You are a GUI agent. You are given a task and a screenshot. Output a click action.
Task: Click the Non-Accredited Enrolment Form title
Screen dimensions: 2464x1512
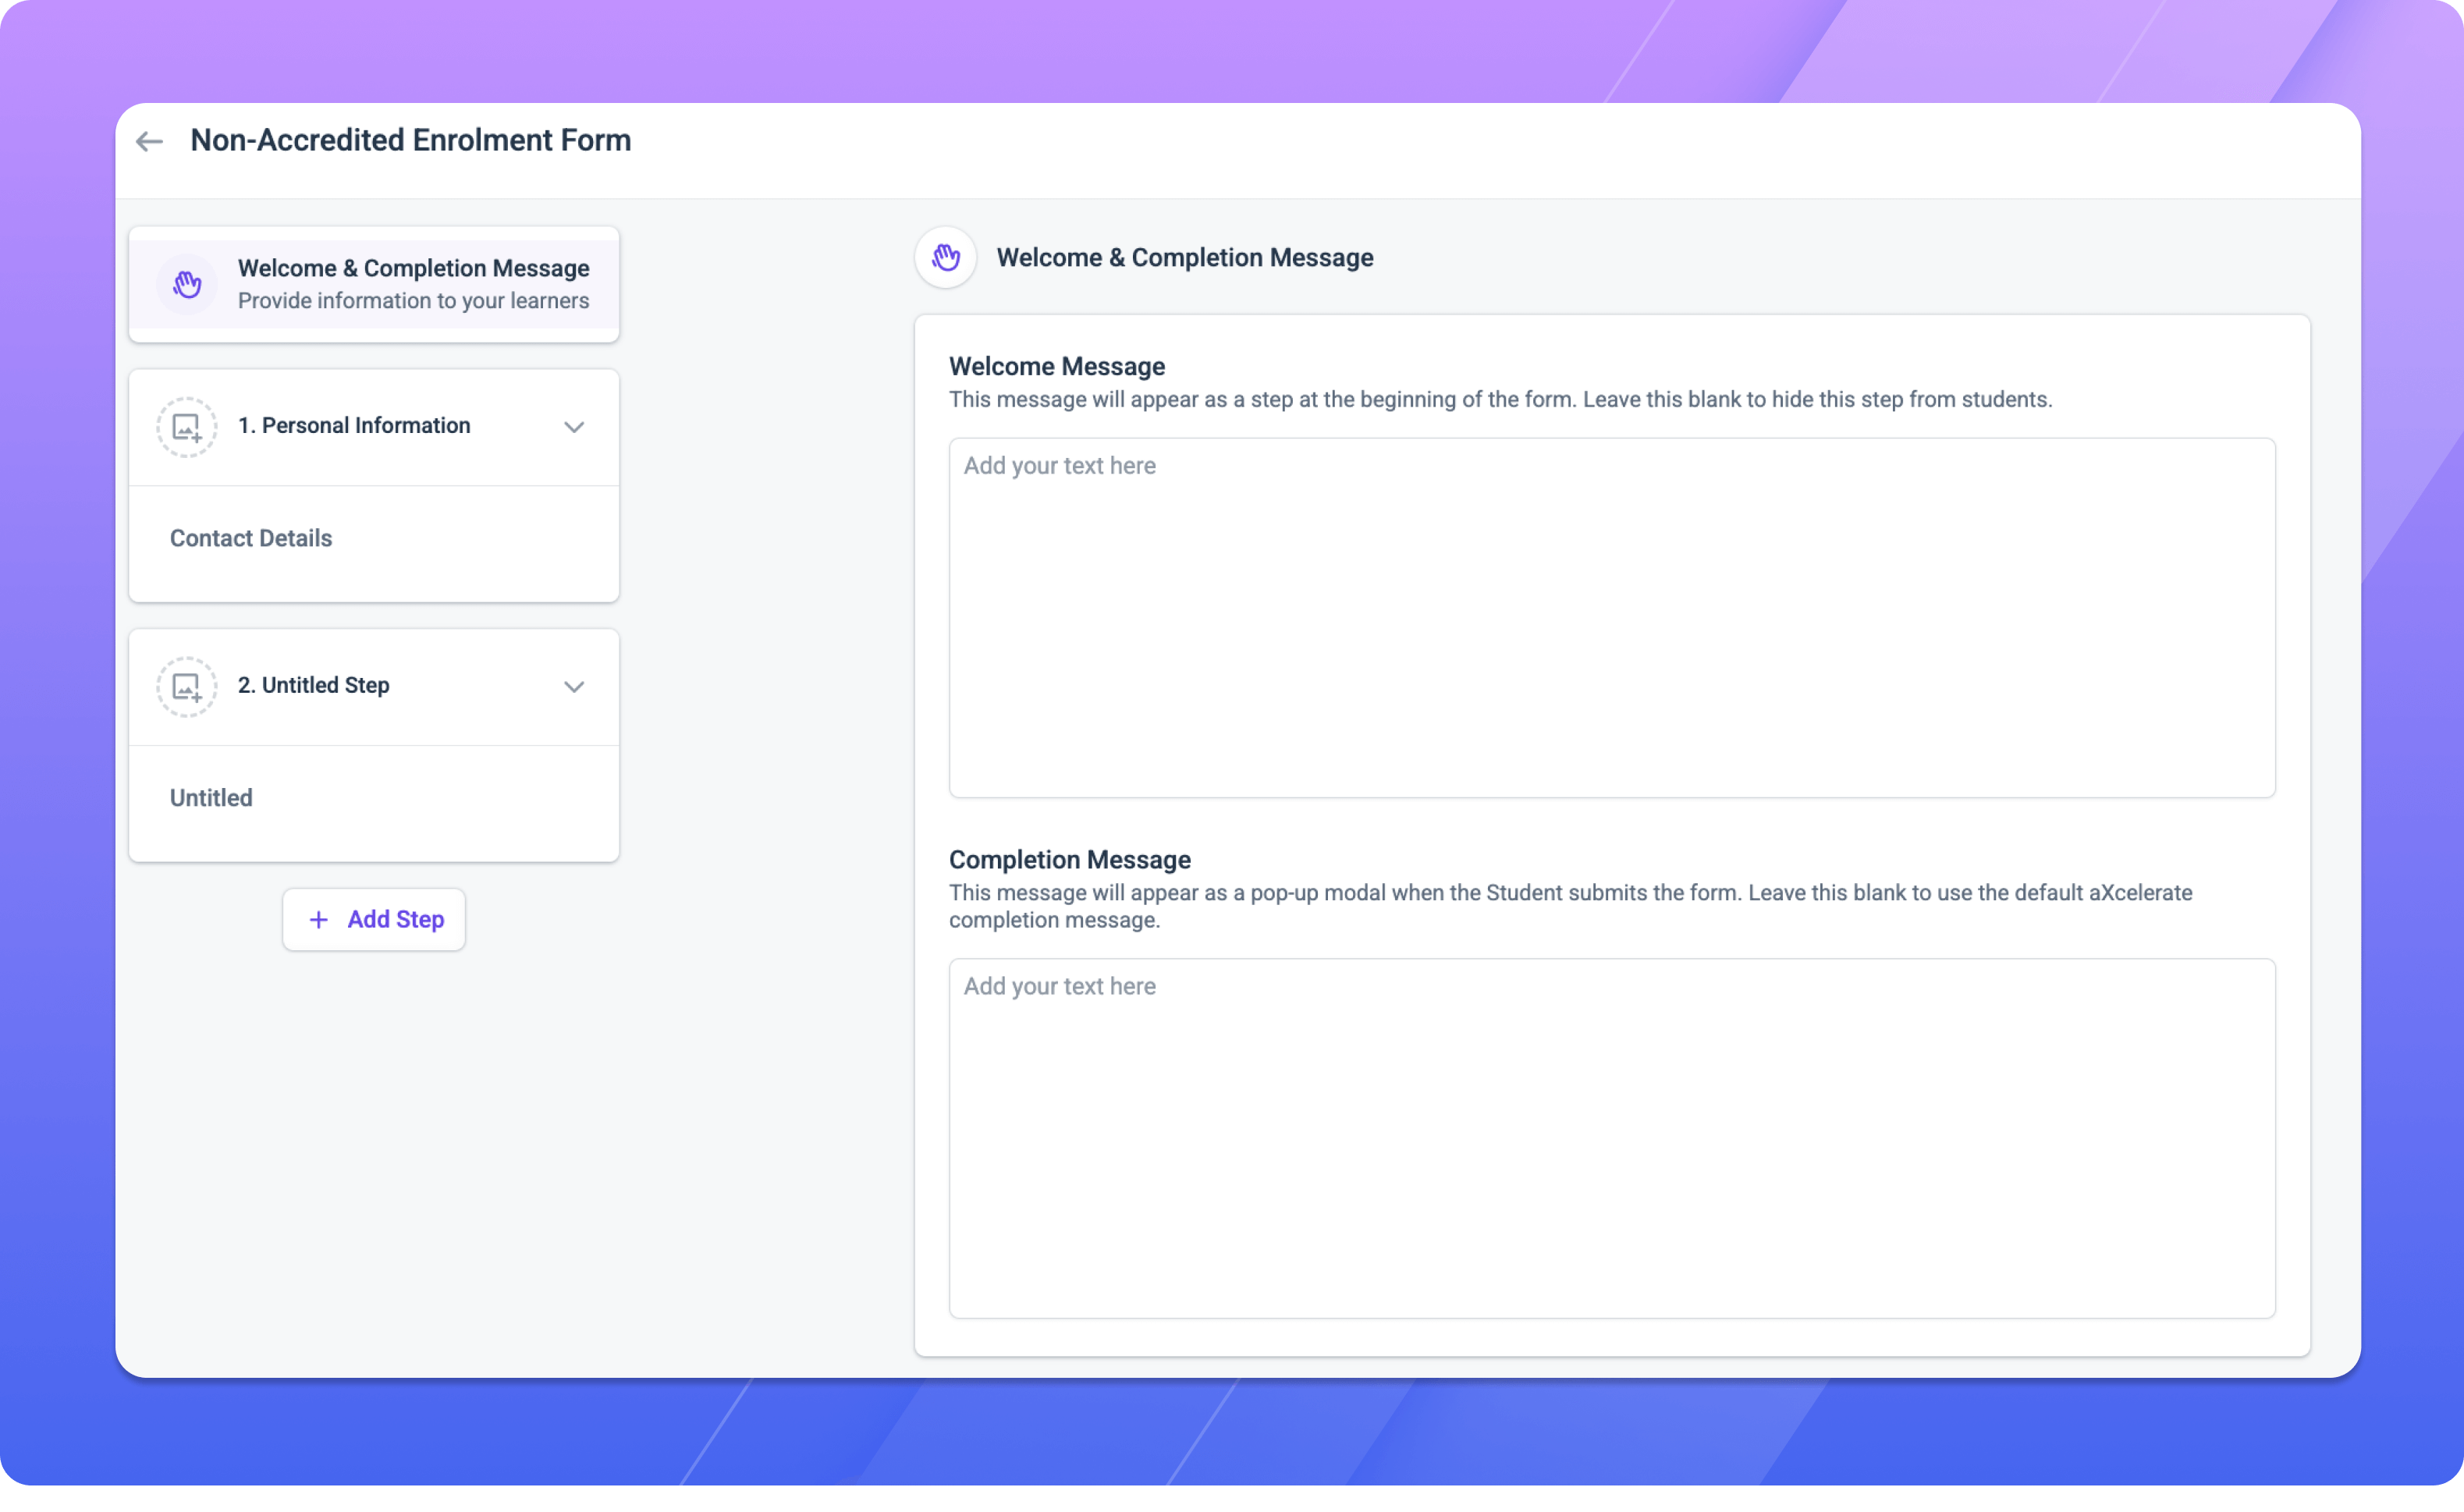pyautogui.click(x=411, y=140)
